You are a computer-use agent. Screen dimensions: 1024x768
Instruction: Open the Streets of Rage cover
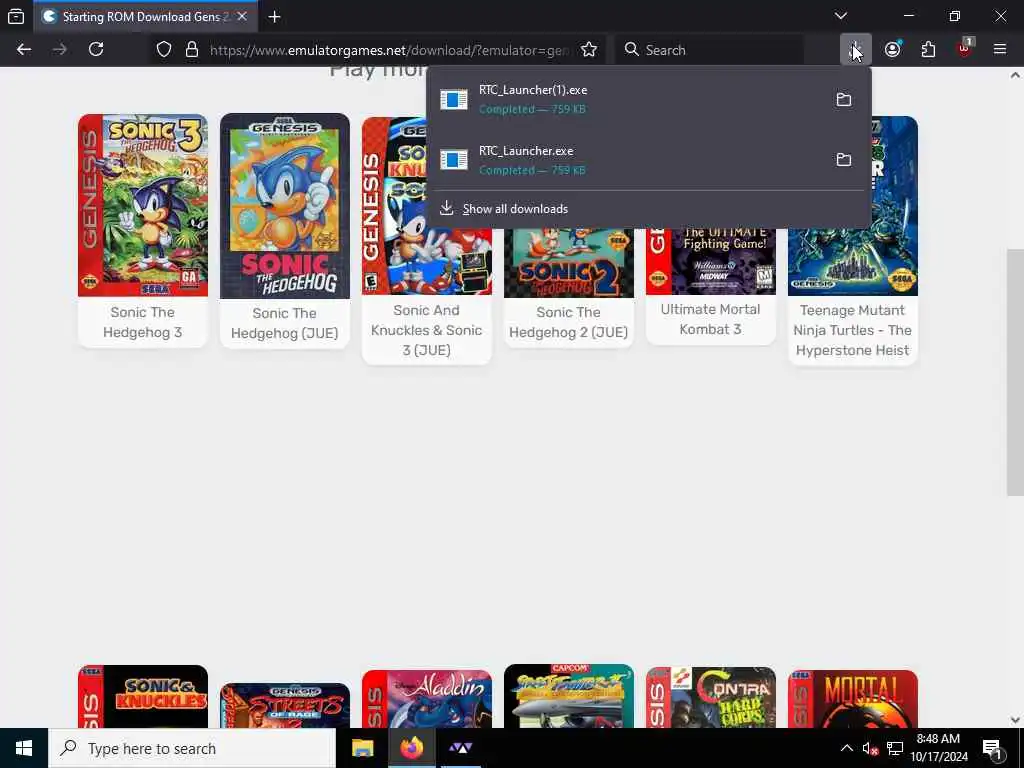click(x=285, y=705)
